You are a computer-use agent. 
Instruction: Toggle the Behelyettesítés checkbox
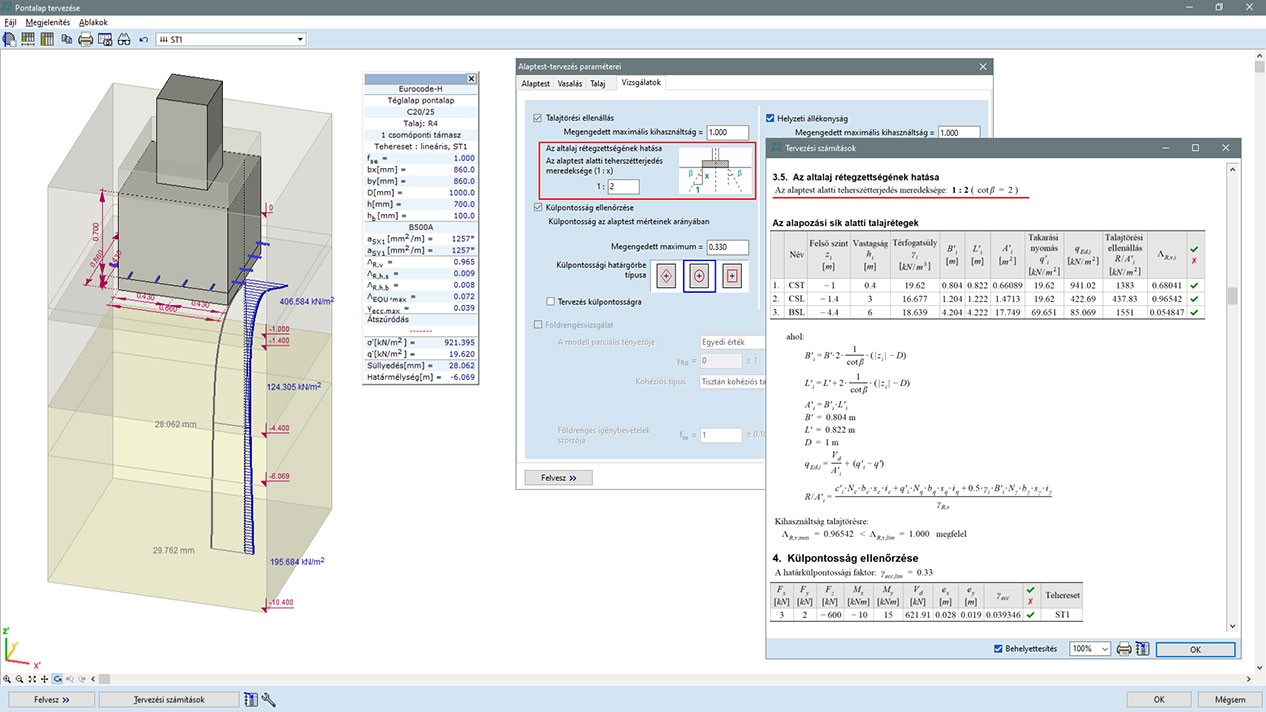(1000, 649)
